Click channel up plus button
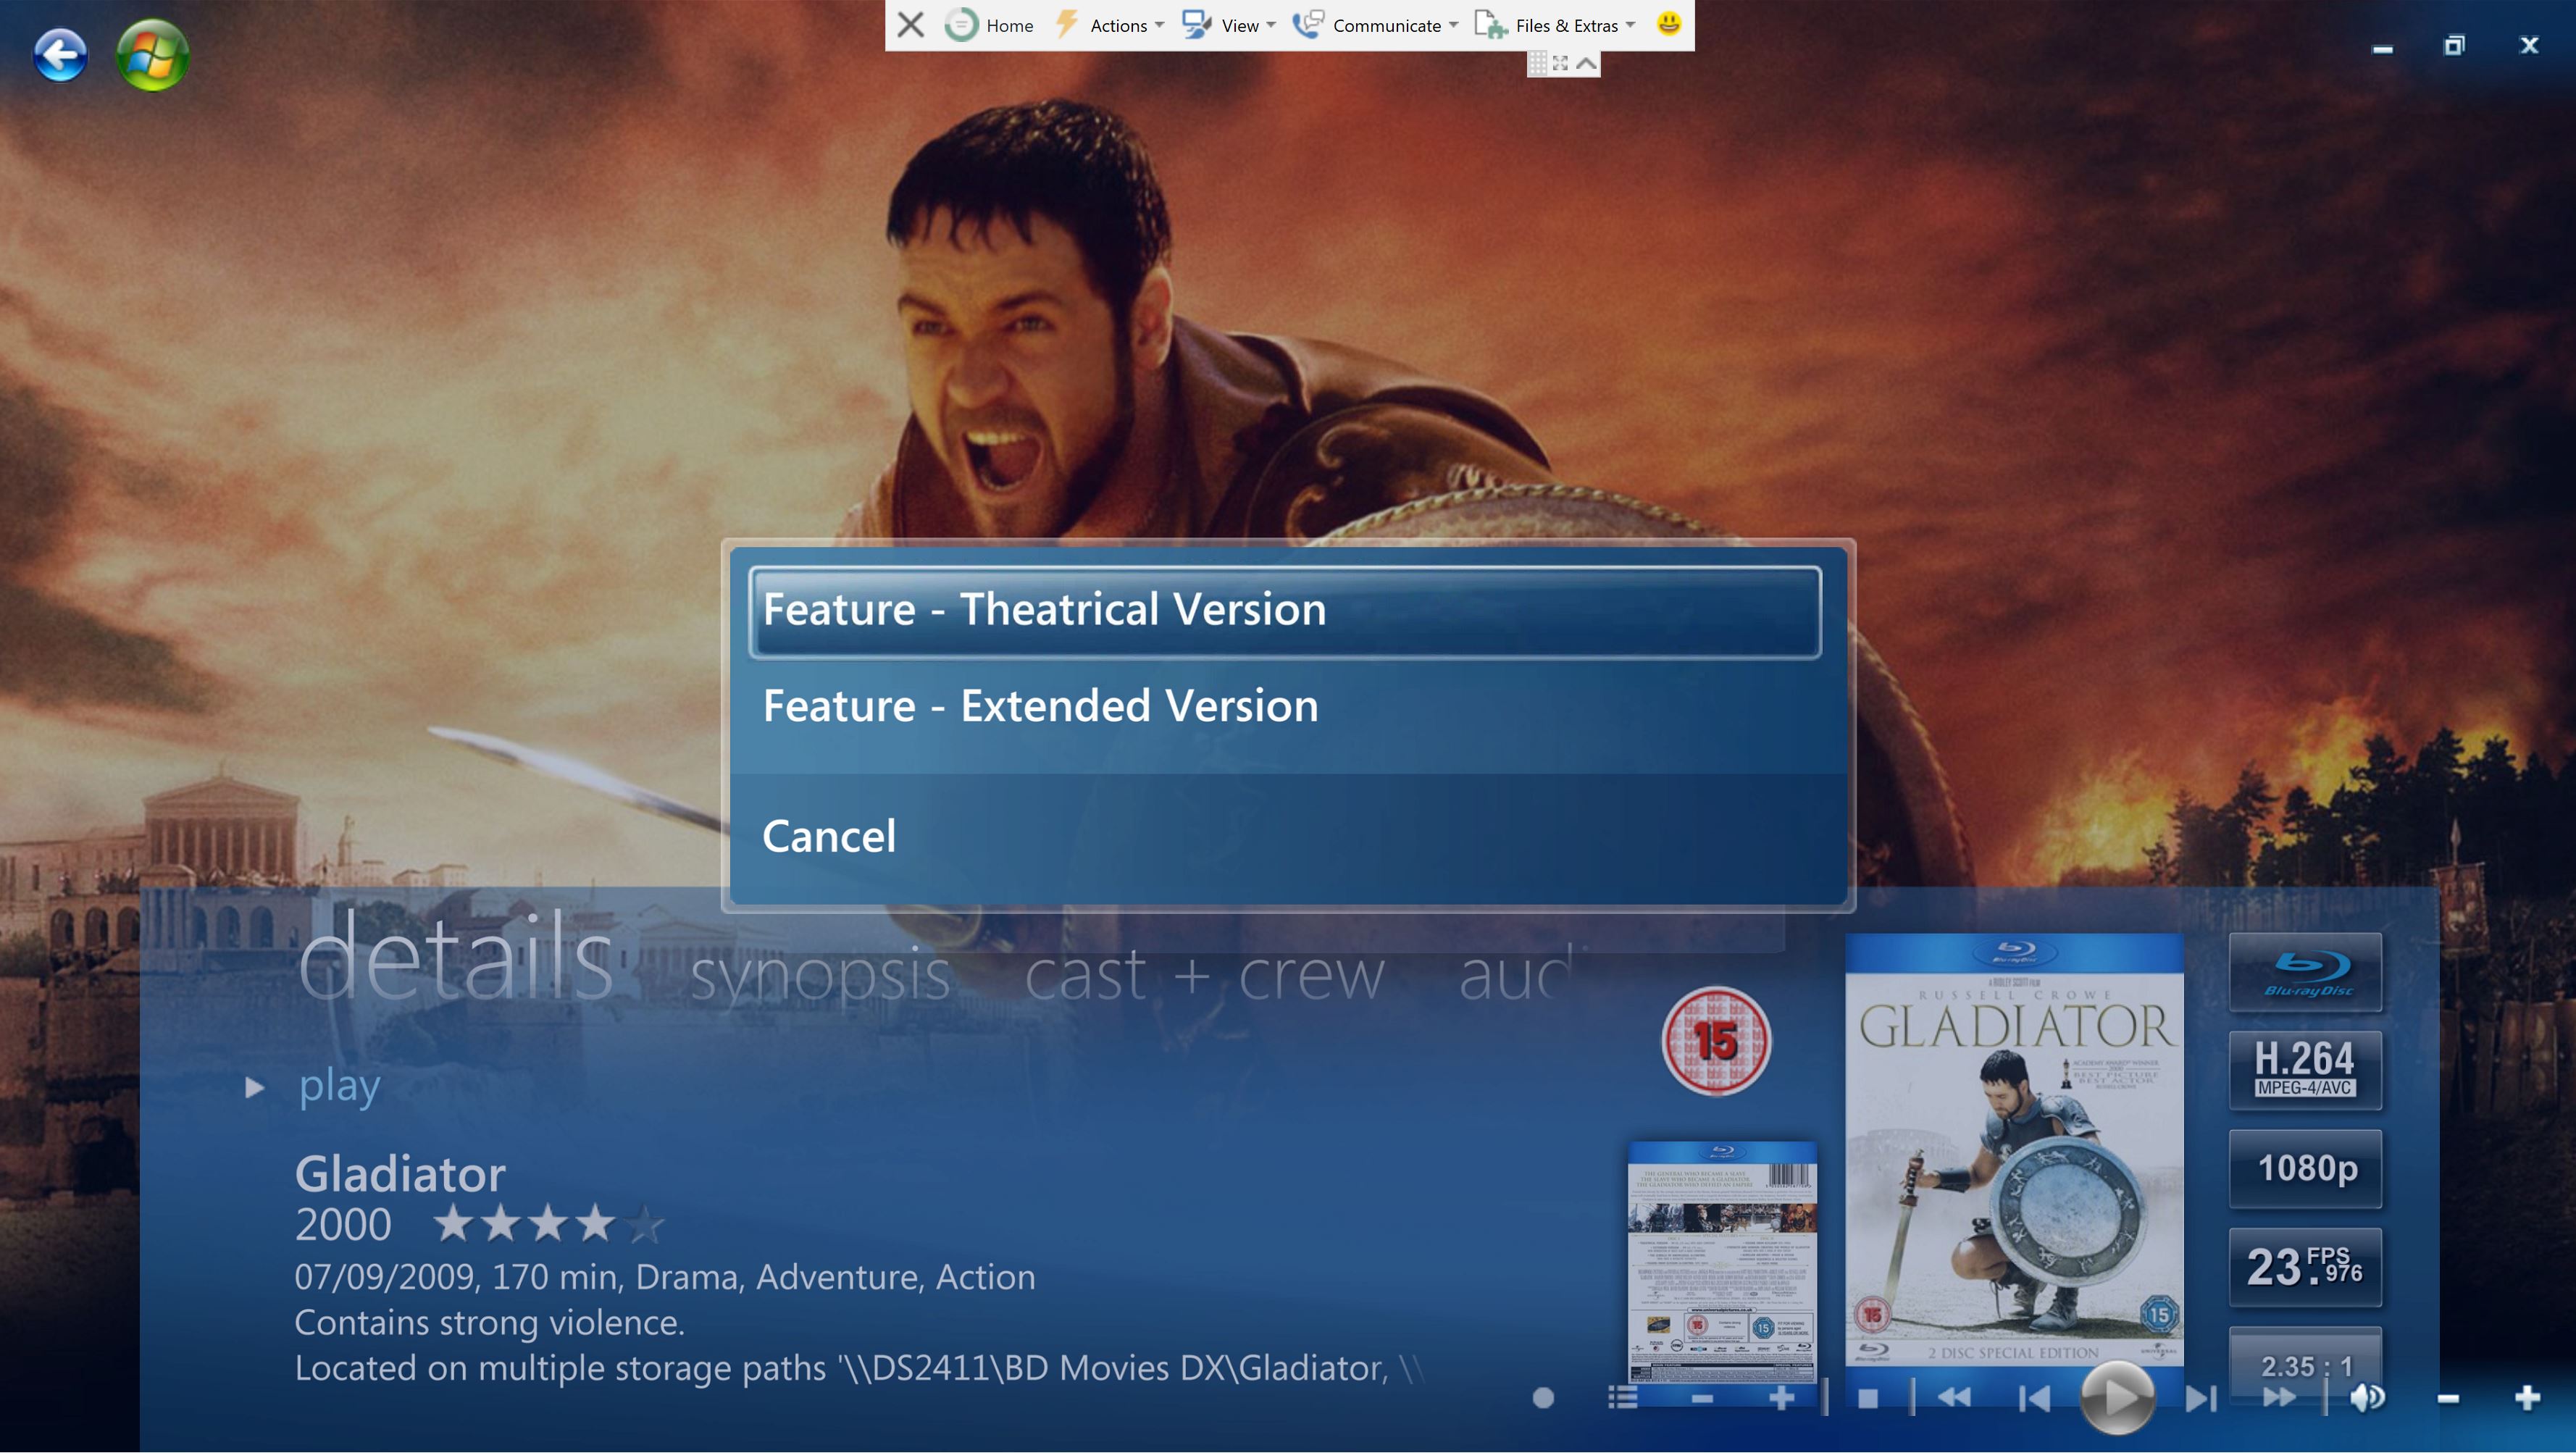The image size is (2576, 1453). pyautogui.click(x=1781, y=1398)
